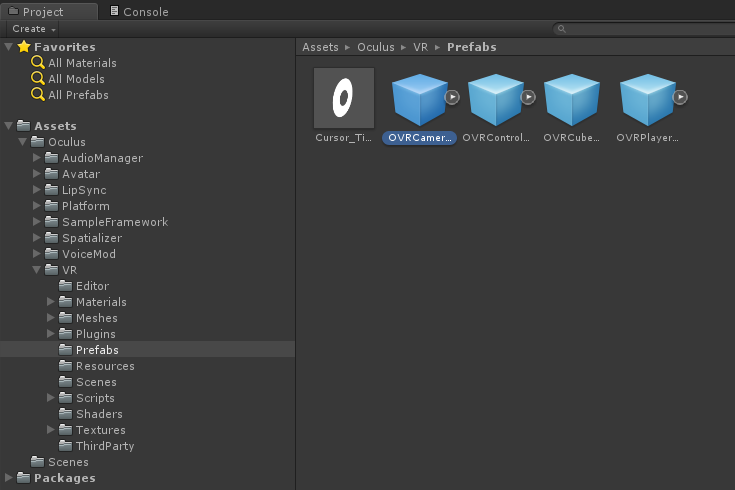Select the OVRControl... prefab cube icon

click(495, 99)
